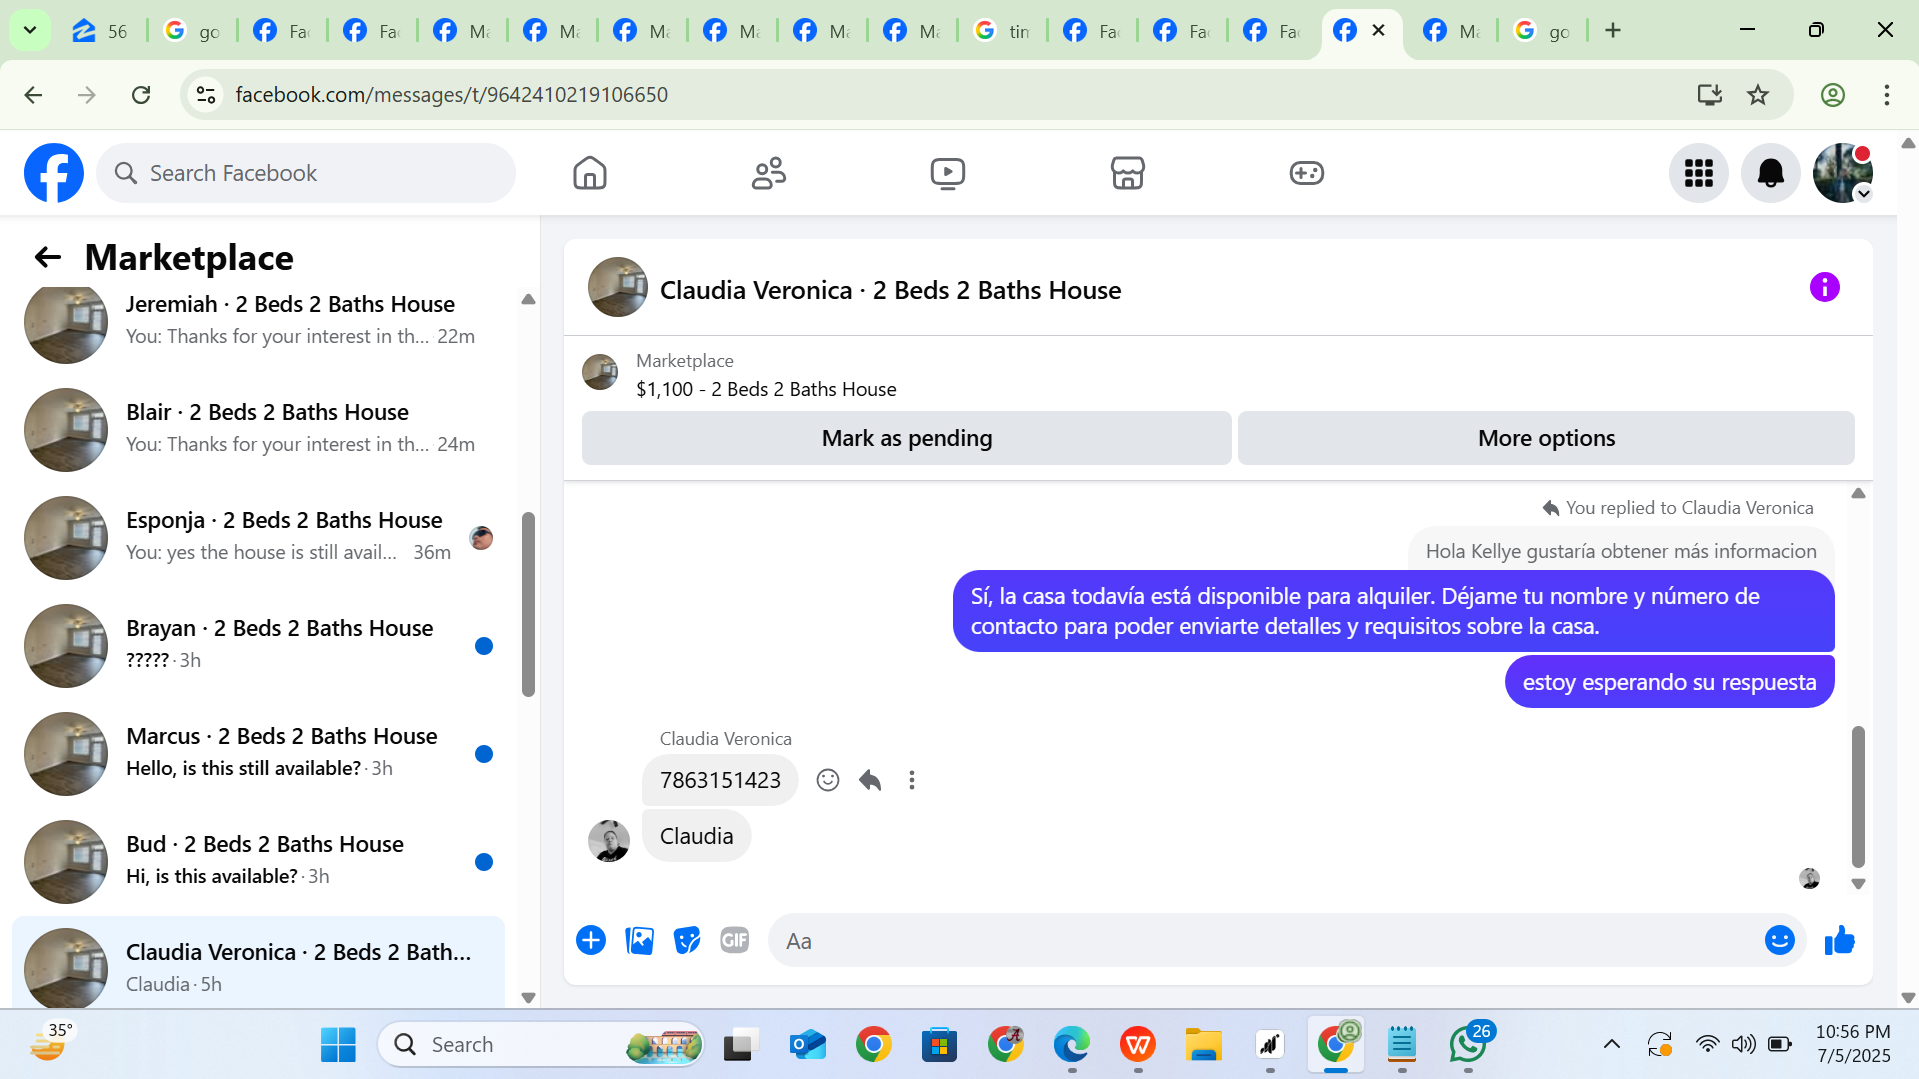Screen dimensions: 1919x1079
Task: Show hidden system tray icons
Action: click(1611, 1045)
